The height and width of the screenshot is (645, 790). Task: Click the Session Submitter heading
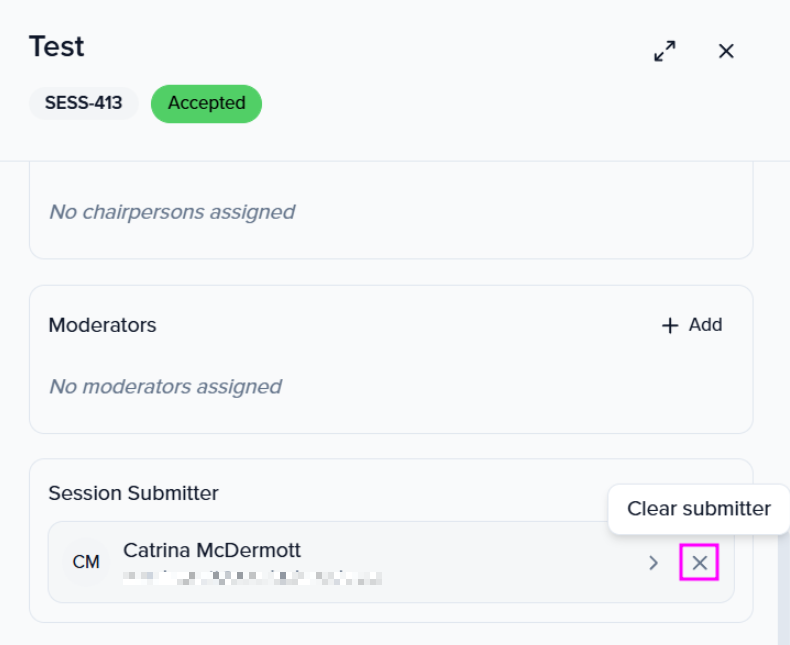[x=133, y=493]
